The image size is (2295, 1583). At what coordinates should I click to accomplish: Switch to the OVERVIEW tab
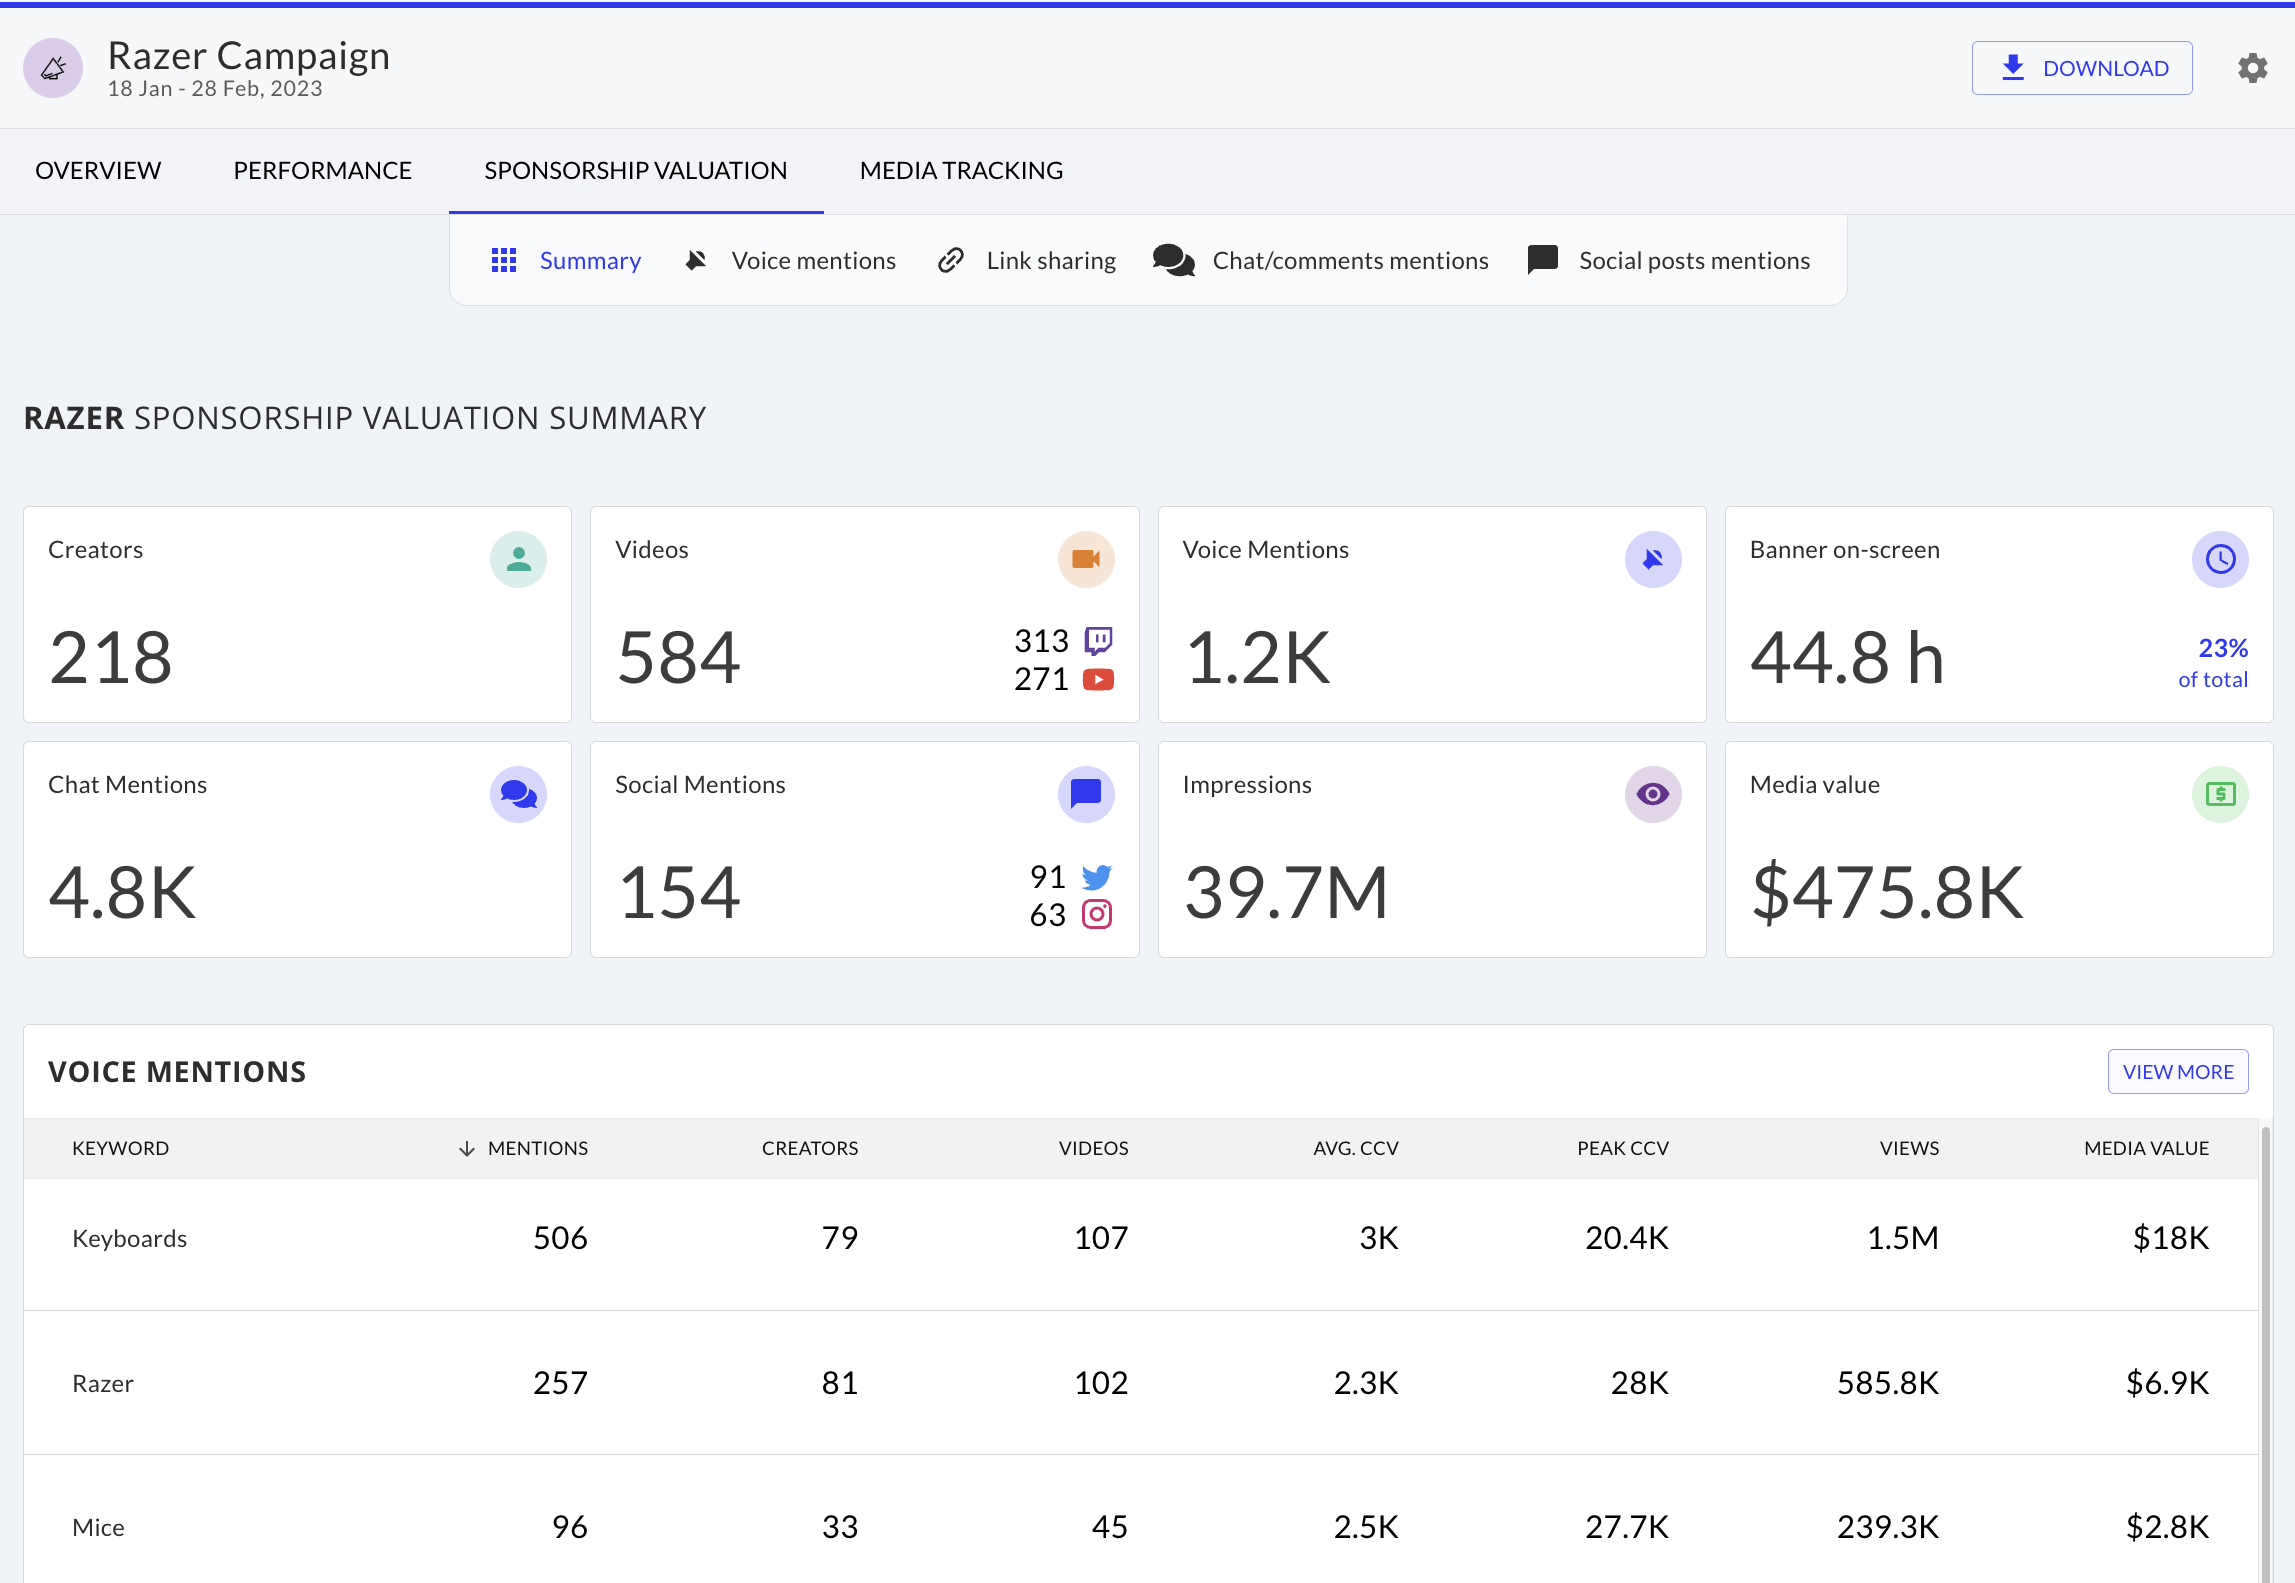pos(98,171)
